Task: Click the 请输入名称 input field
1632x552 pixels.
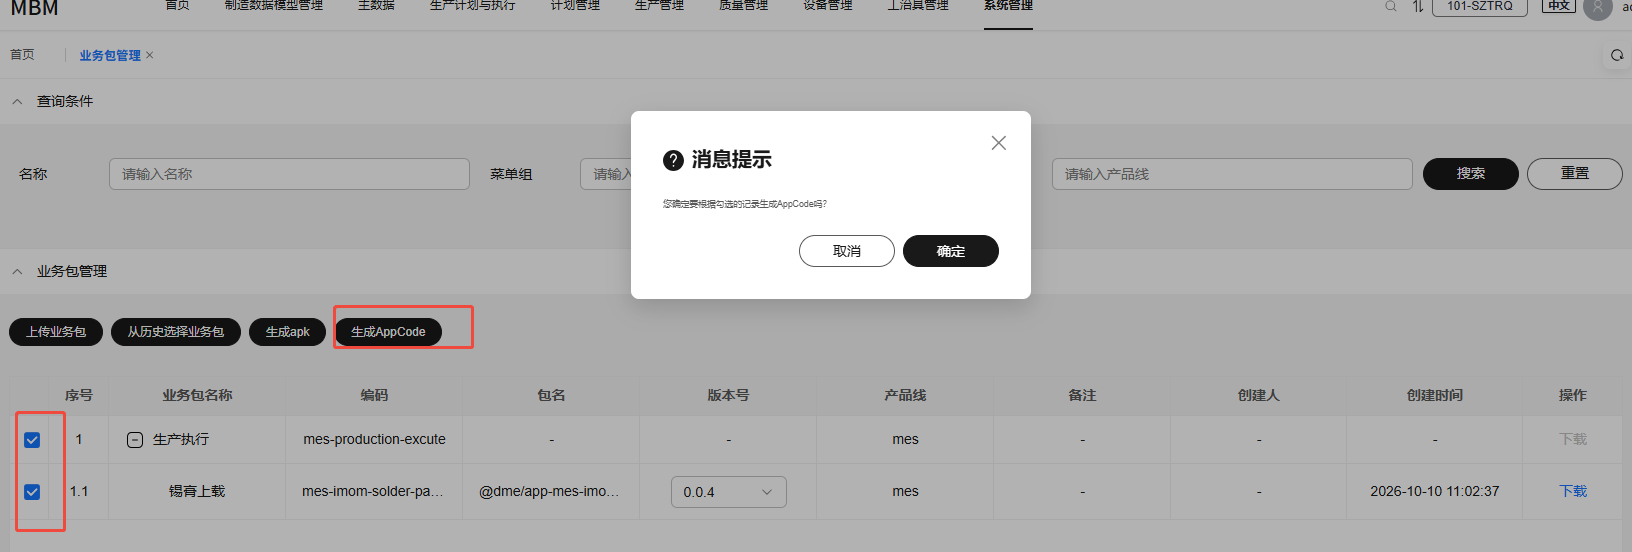Action: click(289, 174)
